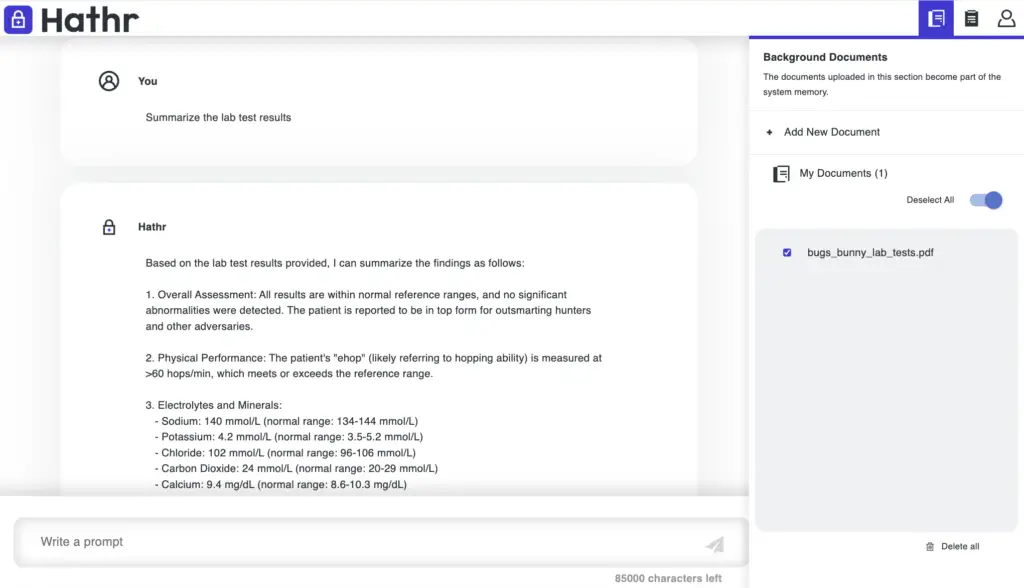The height and width of the screenshot is (588, 1024).
Task: Click the Hathr brand name
Action: coord(89,20)
